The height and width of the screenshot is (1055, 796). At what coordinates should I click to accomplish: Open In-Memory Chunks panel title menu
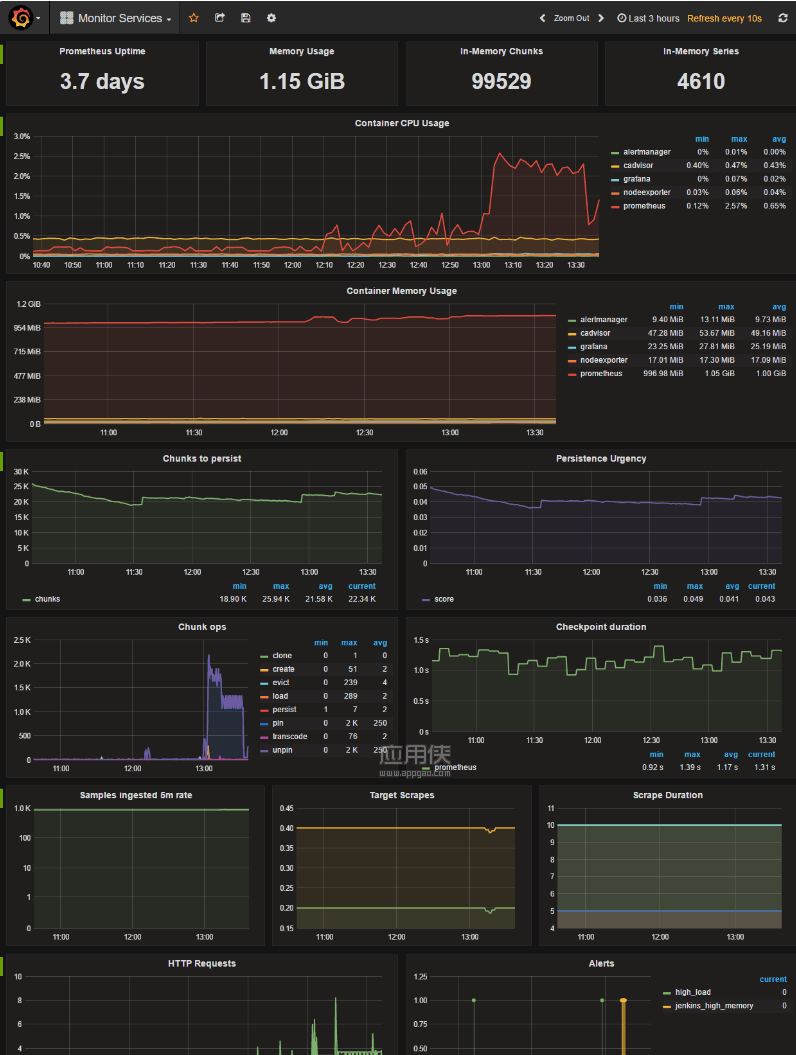point(501,51)
